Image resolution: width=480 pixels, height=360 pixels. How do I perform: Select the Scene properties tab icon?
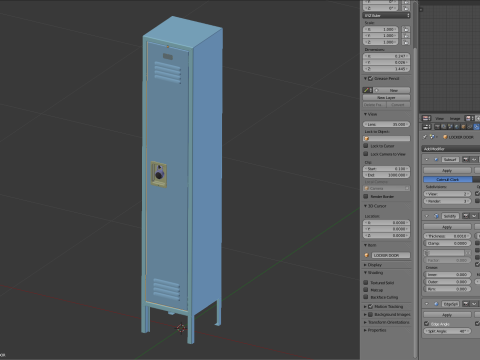point(450,127)
